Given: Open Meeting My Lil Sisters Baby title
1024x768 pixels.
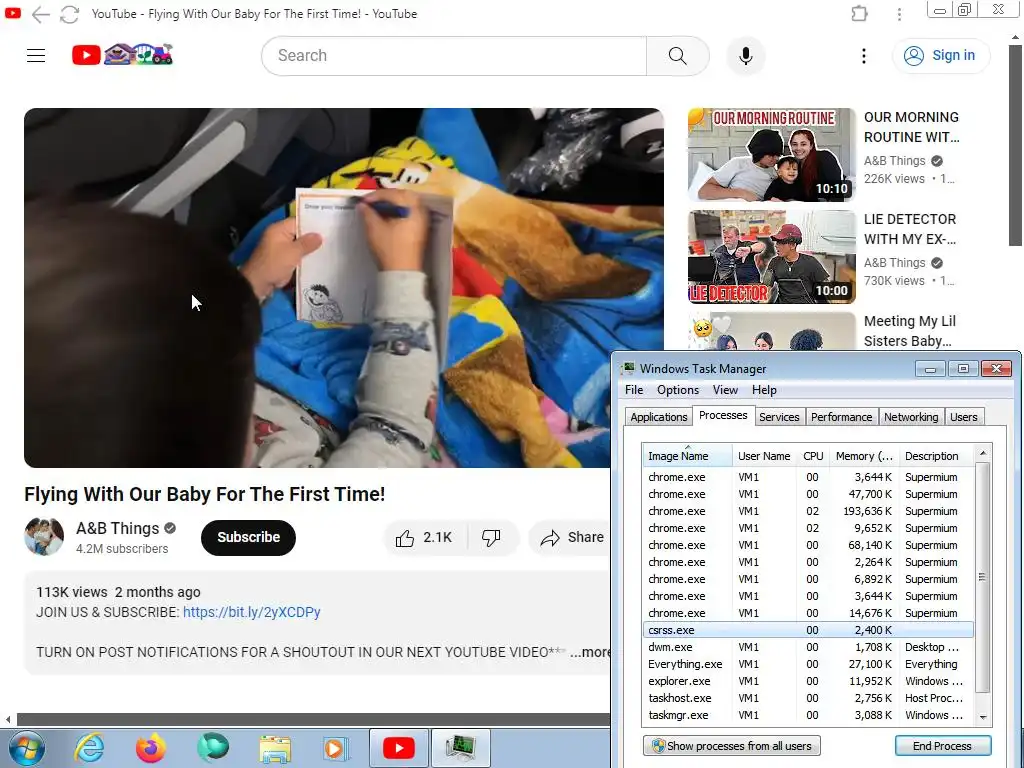Looking at the screenshot, I should (910, 331).
